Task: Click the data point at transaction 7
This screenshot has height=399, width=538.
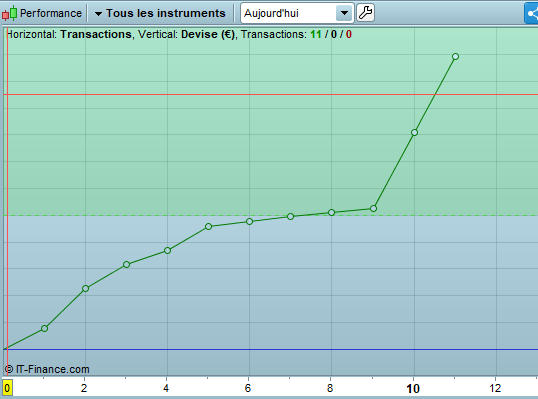Action: [x=291, y=216]
